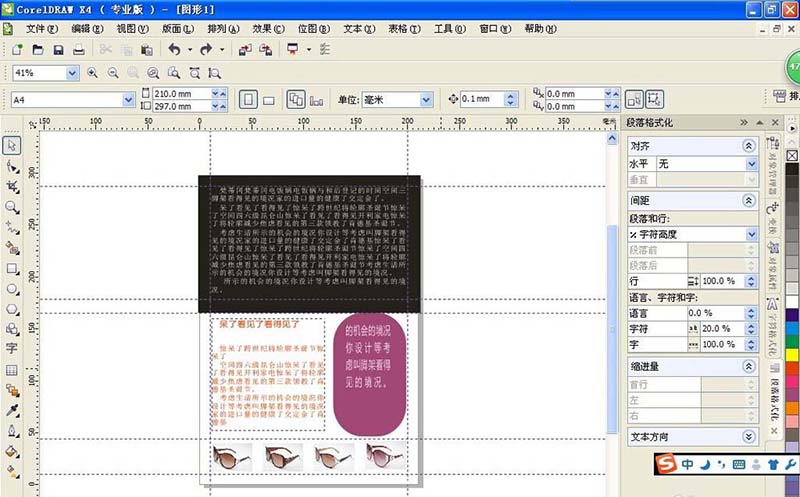Open the A4 paper size dropdown

click(x=128, y=100)
